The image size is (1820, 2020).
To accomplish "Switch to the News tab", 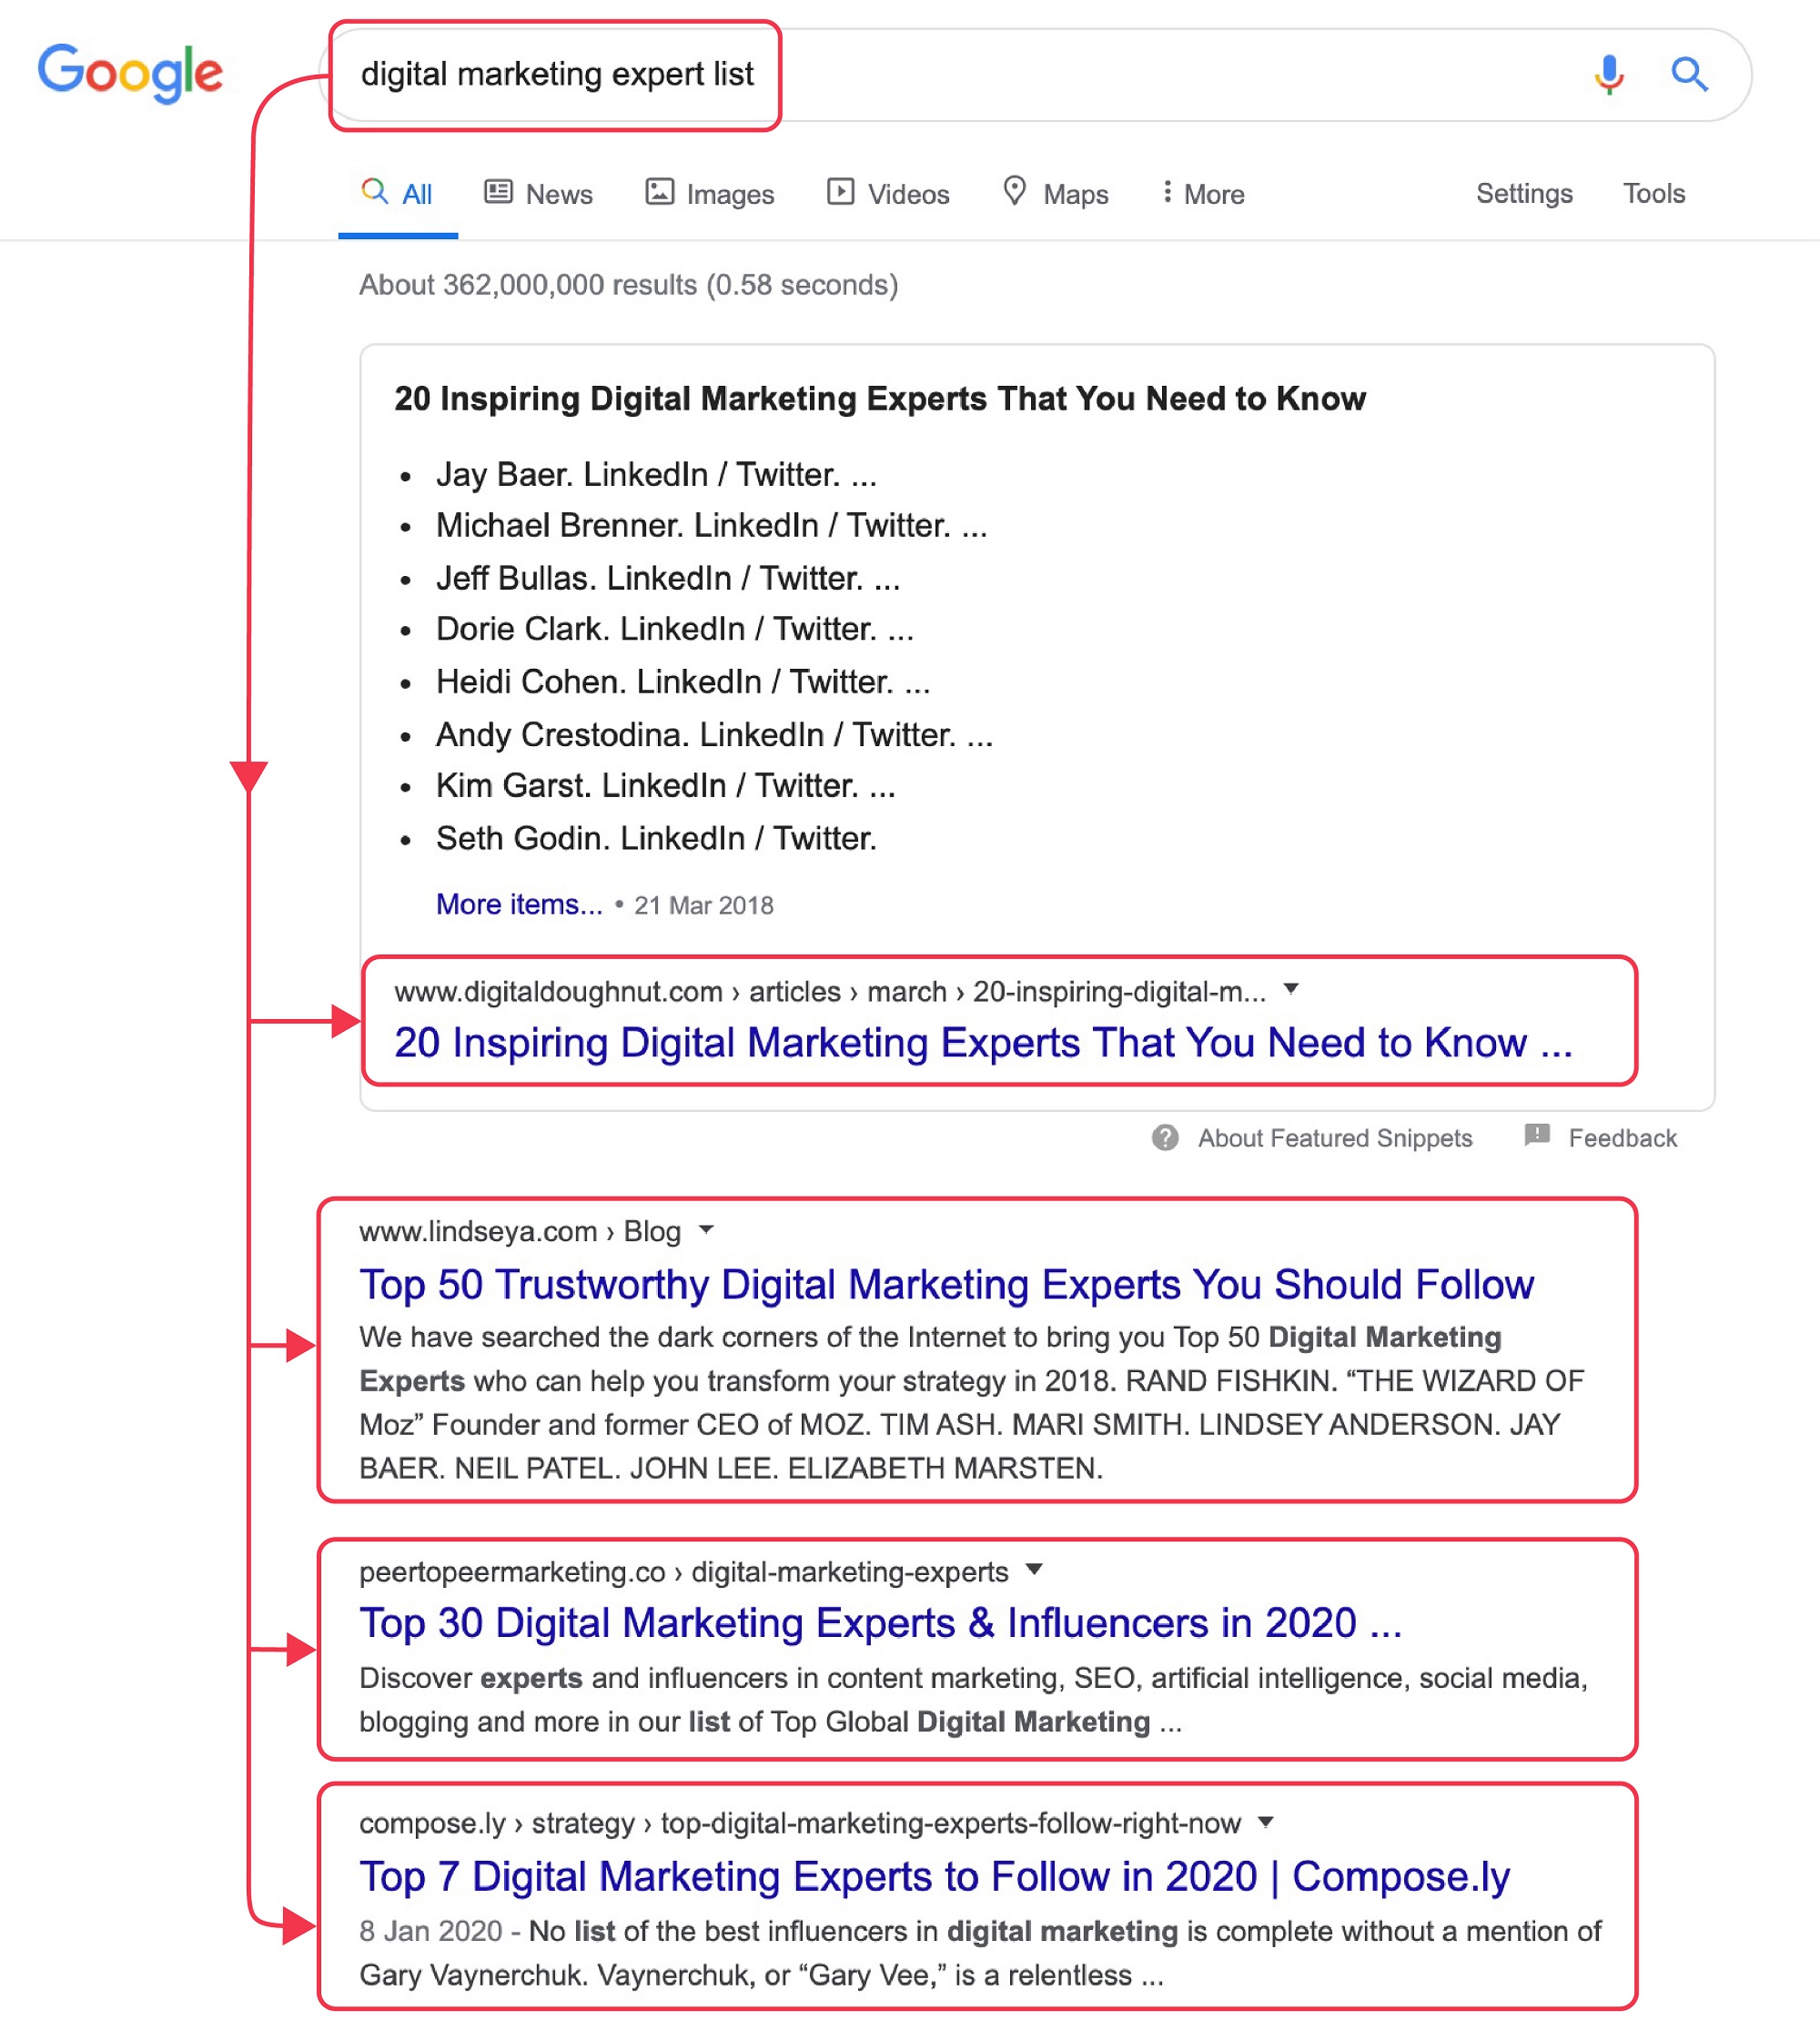I will point(539,193).
